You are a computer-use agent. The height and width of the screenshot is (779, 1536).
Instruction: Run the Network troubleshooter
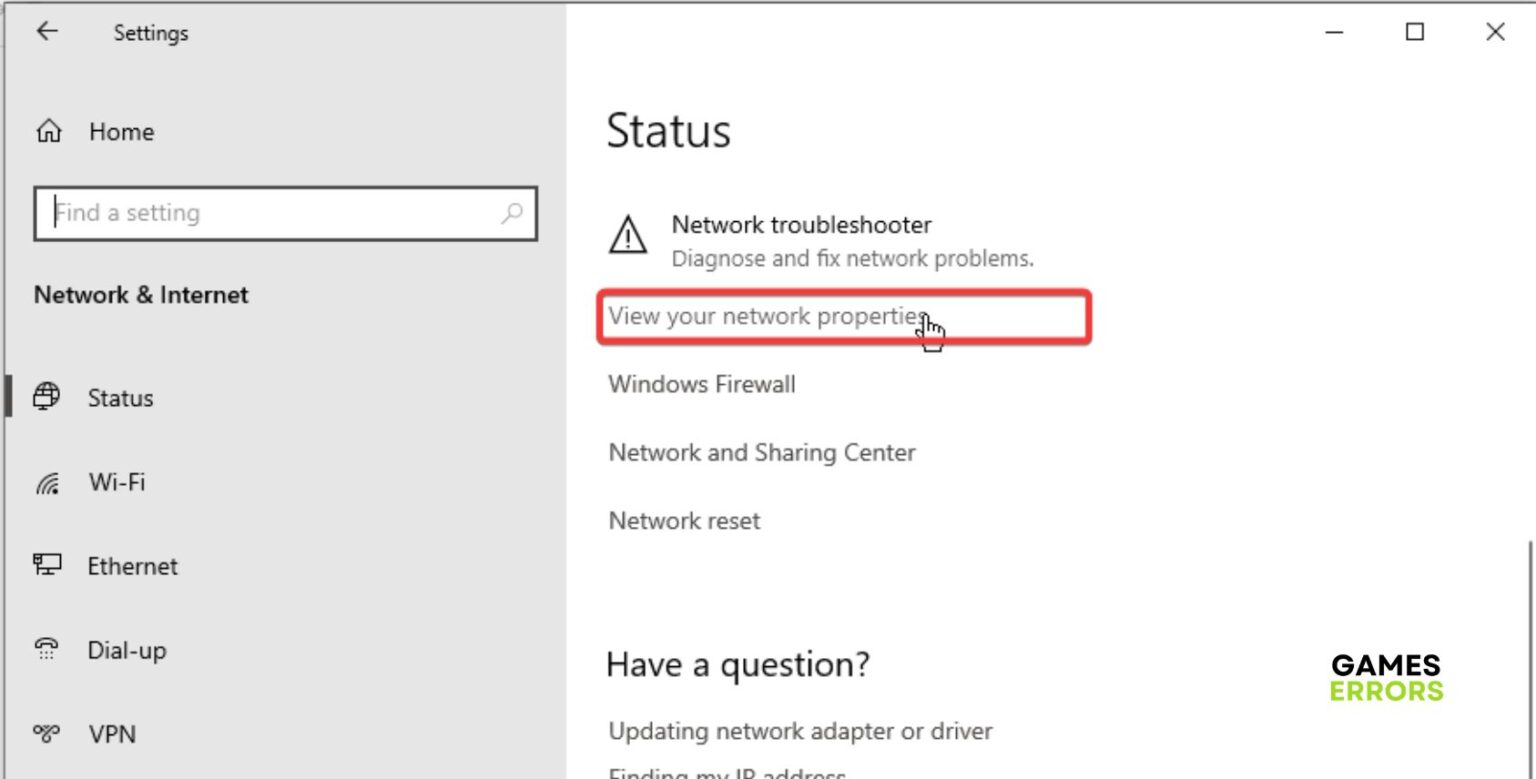point(801,225)
